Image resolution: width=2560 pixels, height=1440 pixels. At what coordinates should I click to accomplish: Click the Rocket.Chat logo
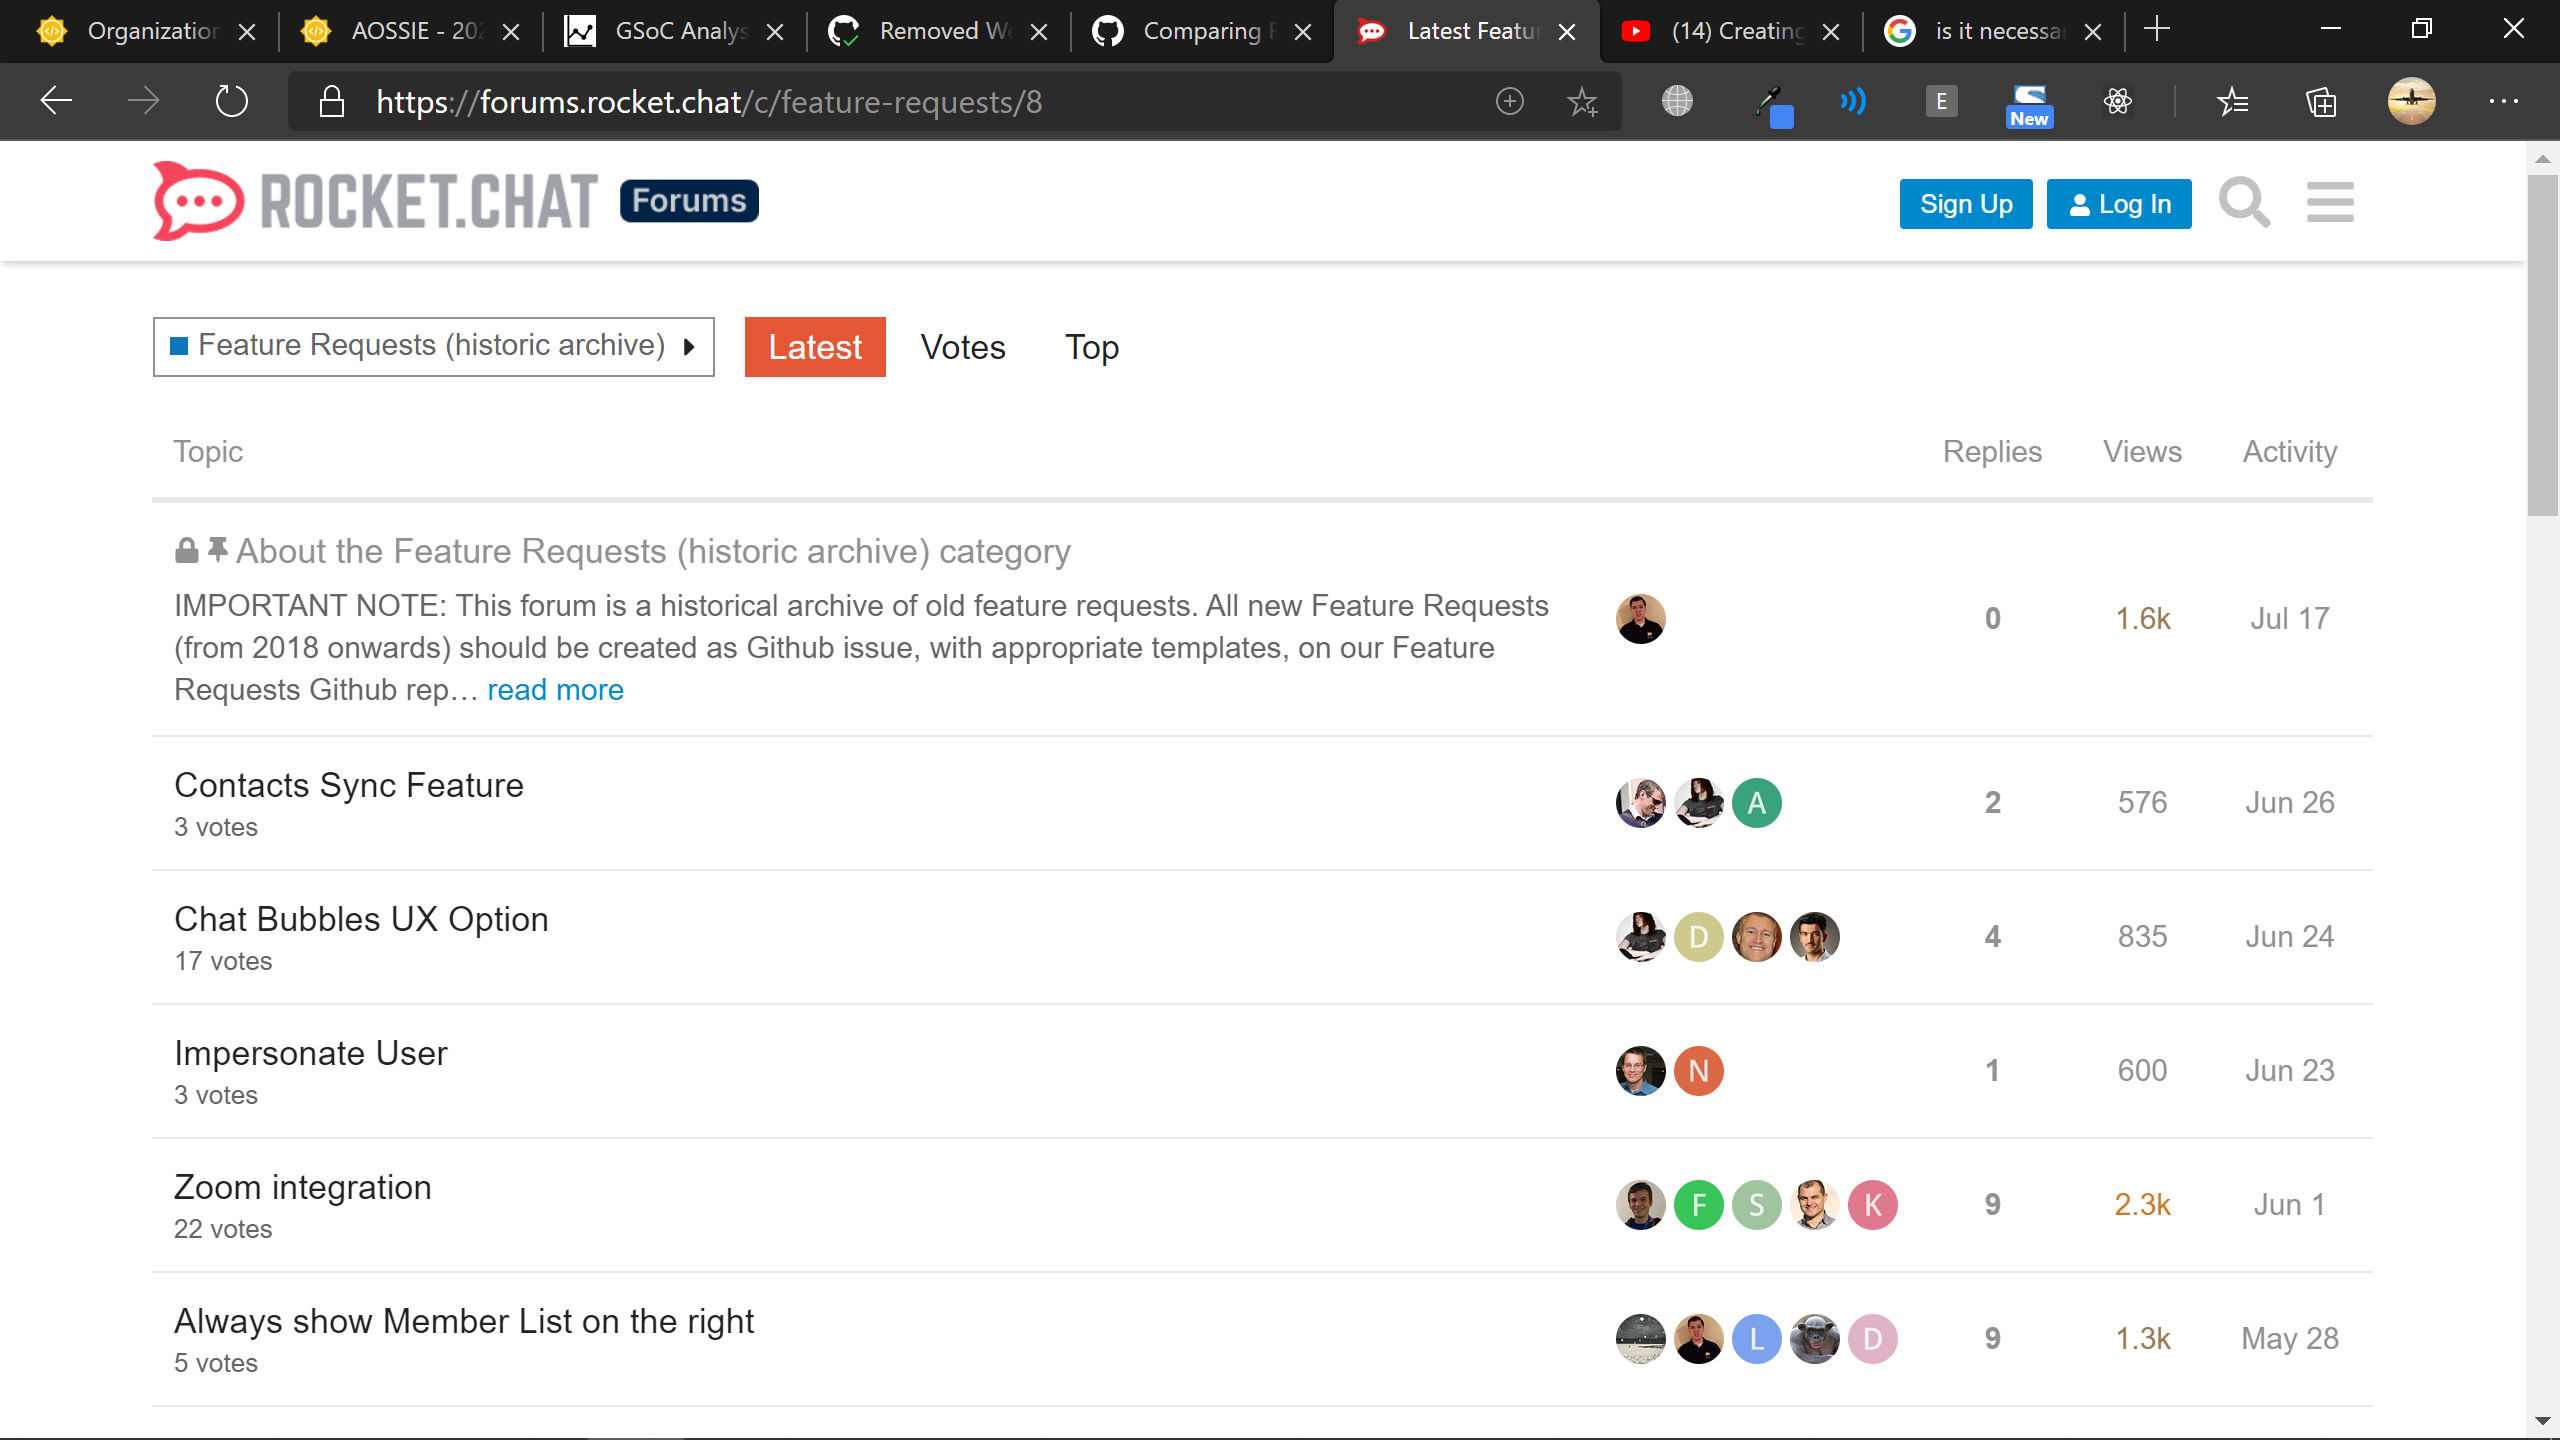(375, 201)
